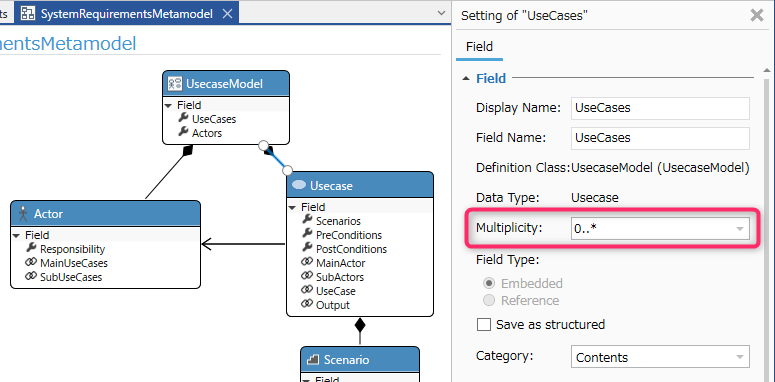Collapse the Field section in settings panel
This screenshot has height=382, width=775.
(466, 78)
